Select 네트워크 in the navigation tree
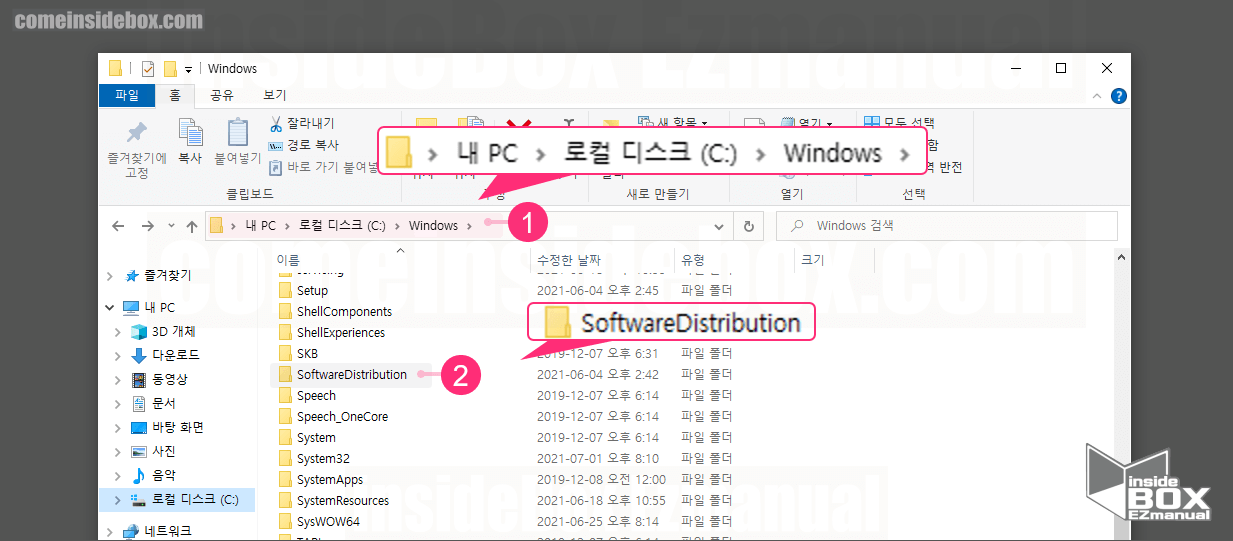Viewport: 1233px width, 541px height. (168, 532)
